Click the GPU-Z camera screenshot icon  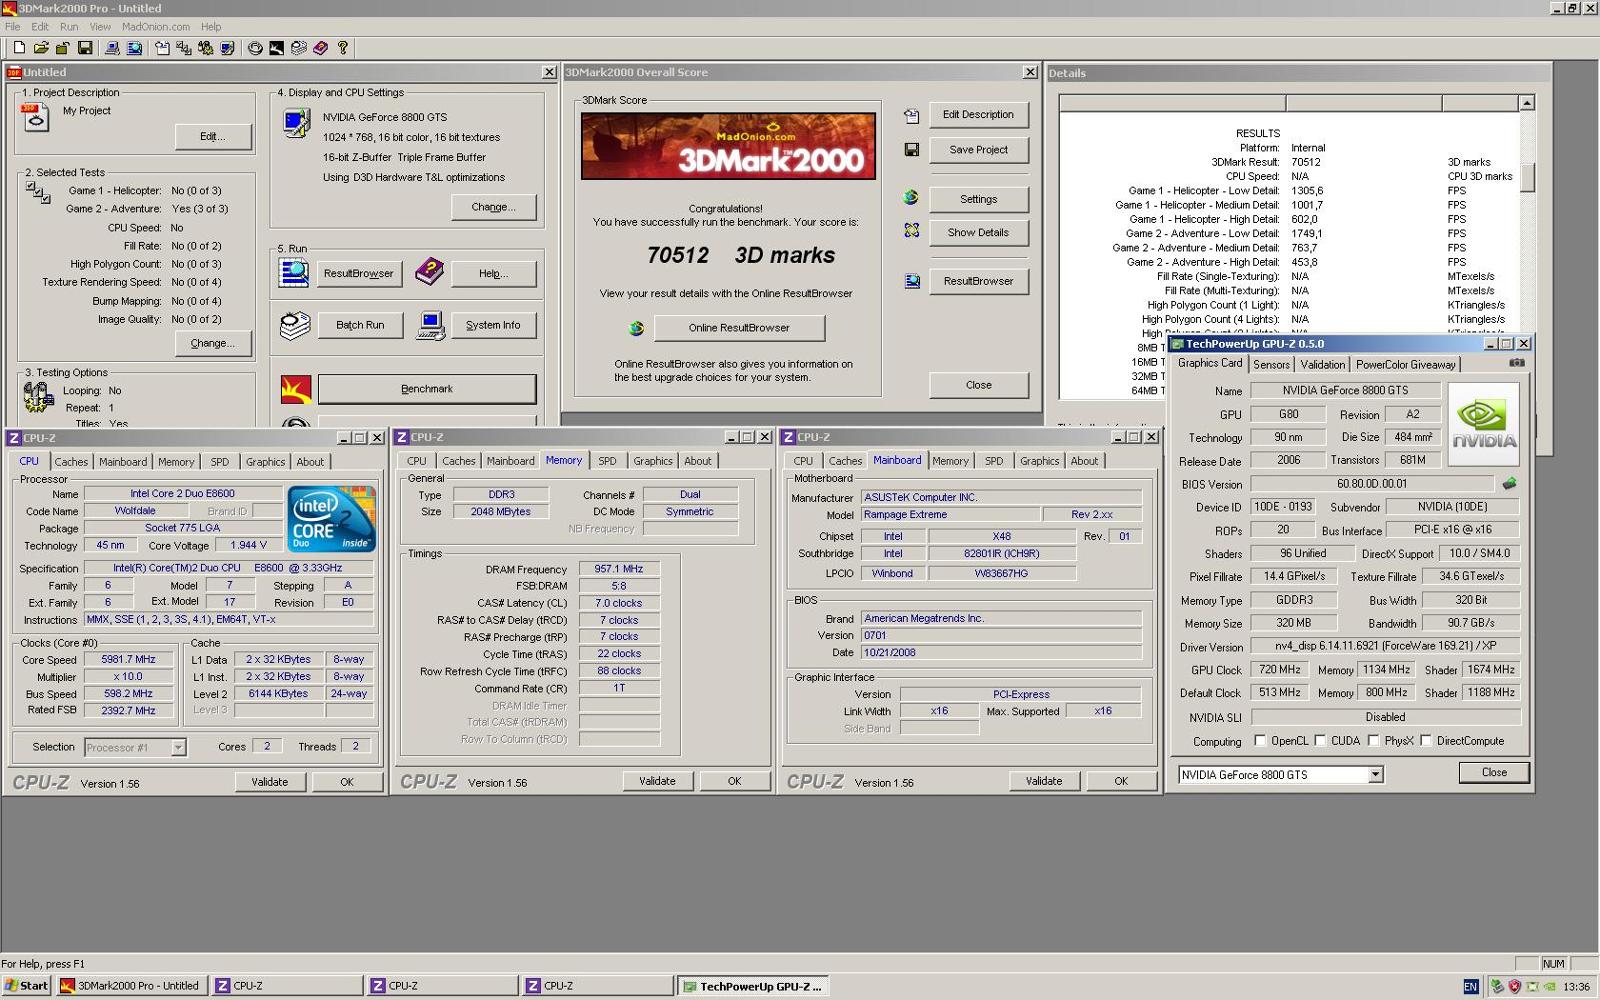pos(1517,363)
